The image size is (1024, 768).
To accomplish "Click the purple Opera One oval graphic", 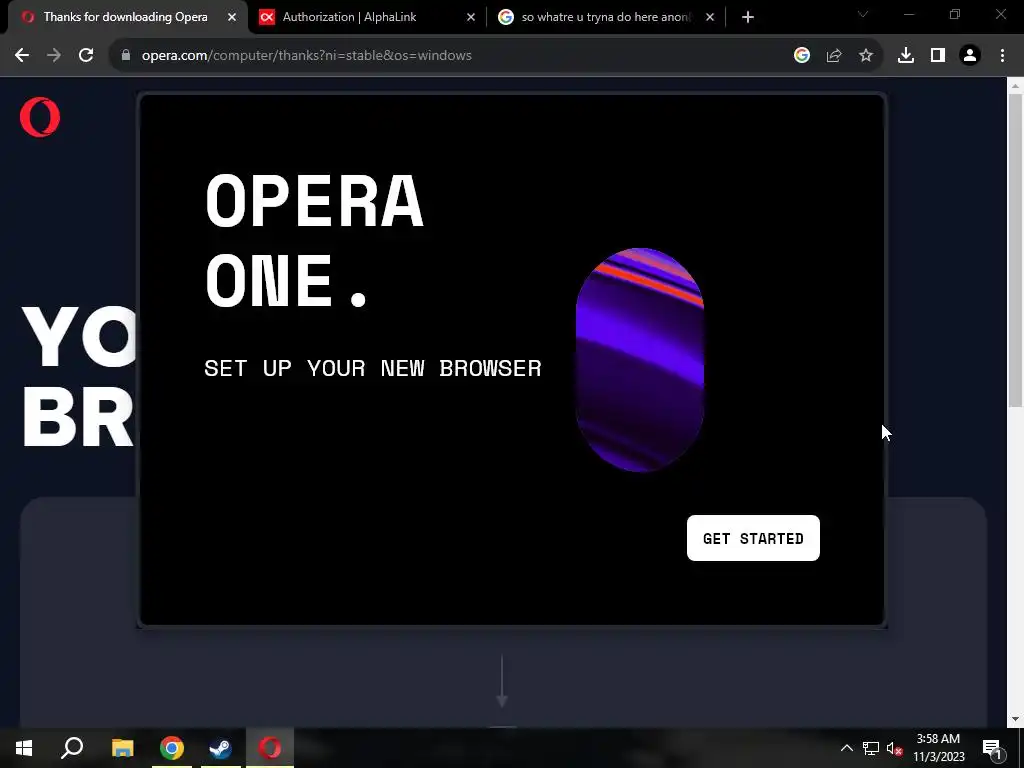I will [640, 359].
